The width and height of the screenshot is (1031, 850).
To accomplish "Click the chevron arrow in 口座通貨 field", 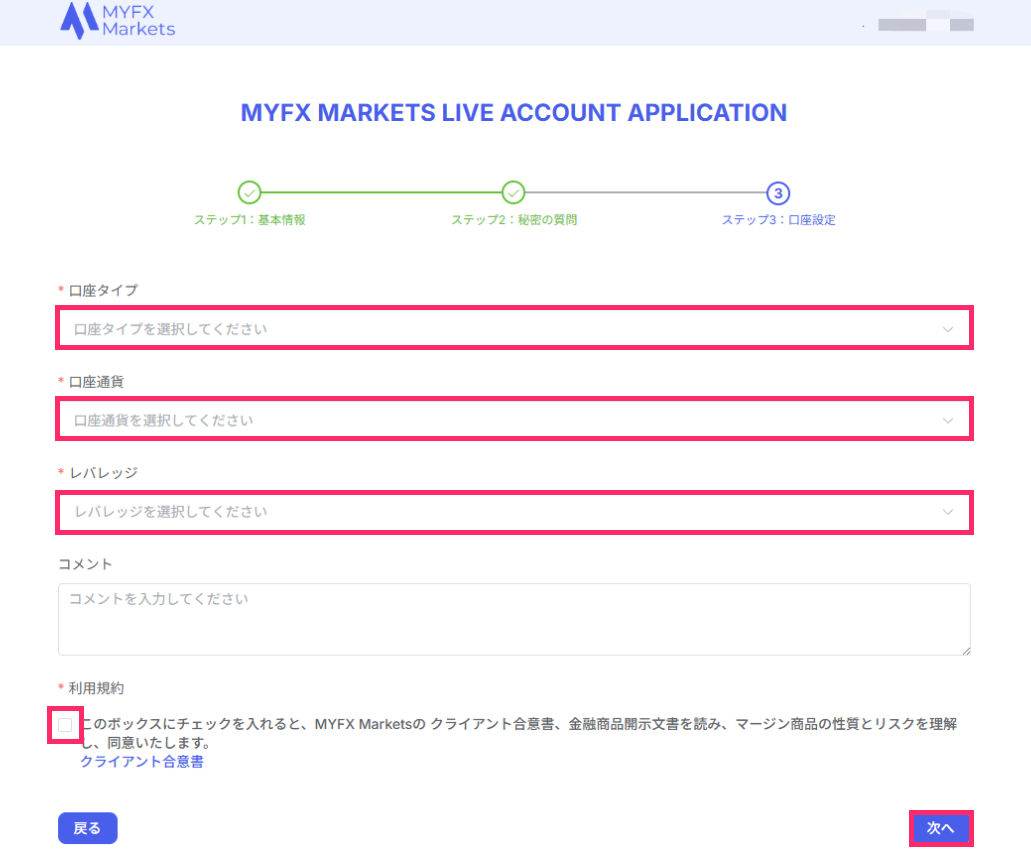I will (948, 421).
